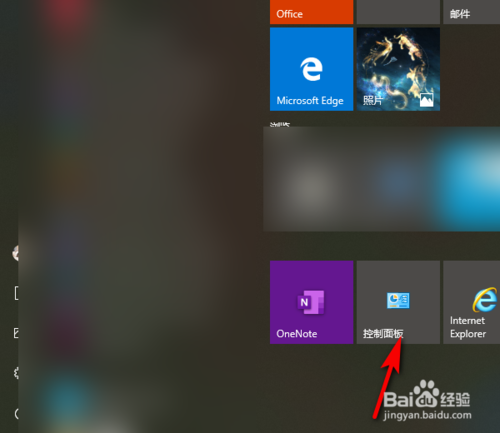This screenshot has width=500, height=433.
Task: Click the '控制面板' text label
Action: pyautogui.click(x=383, y=334)
